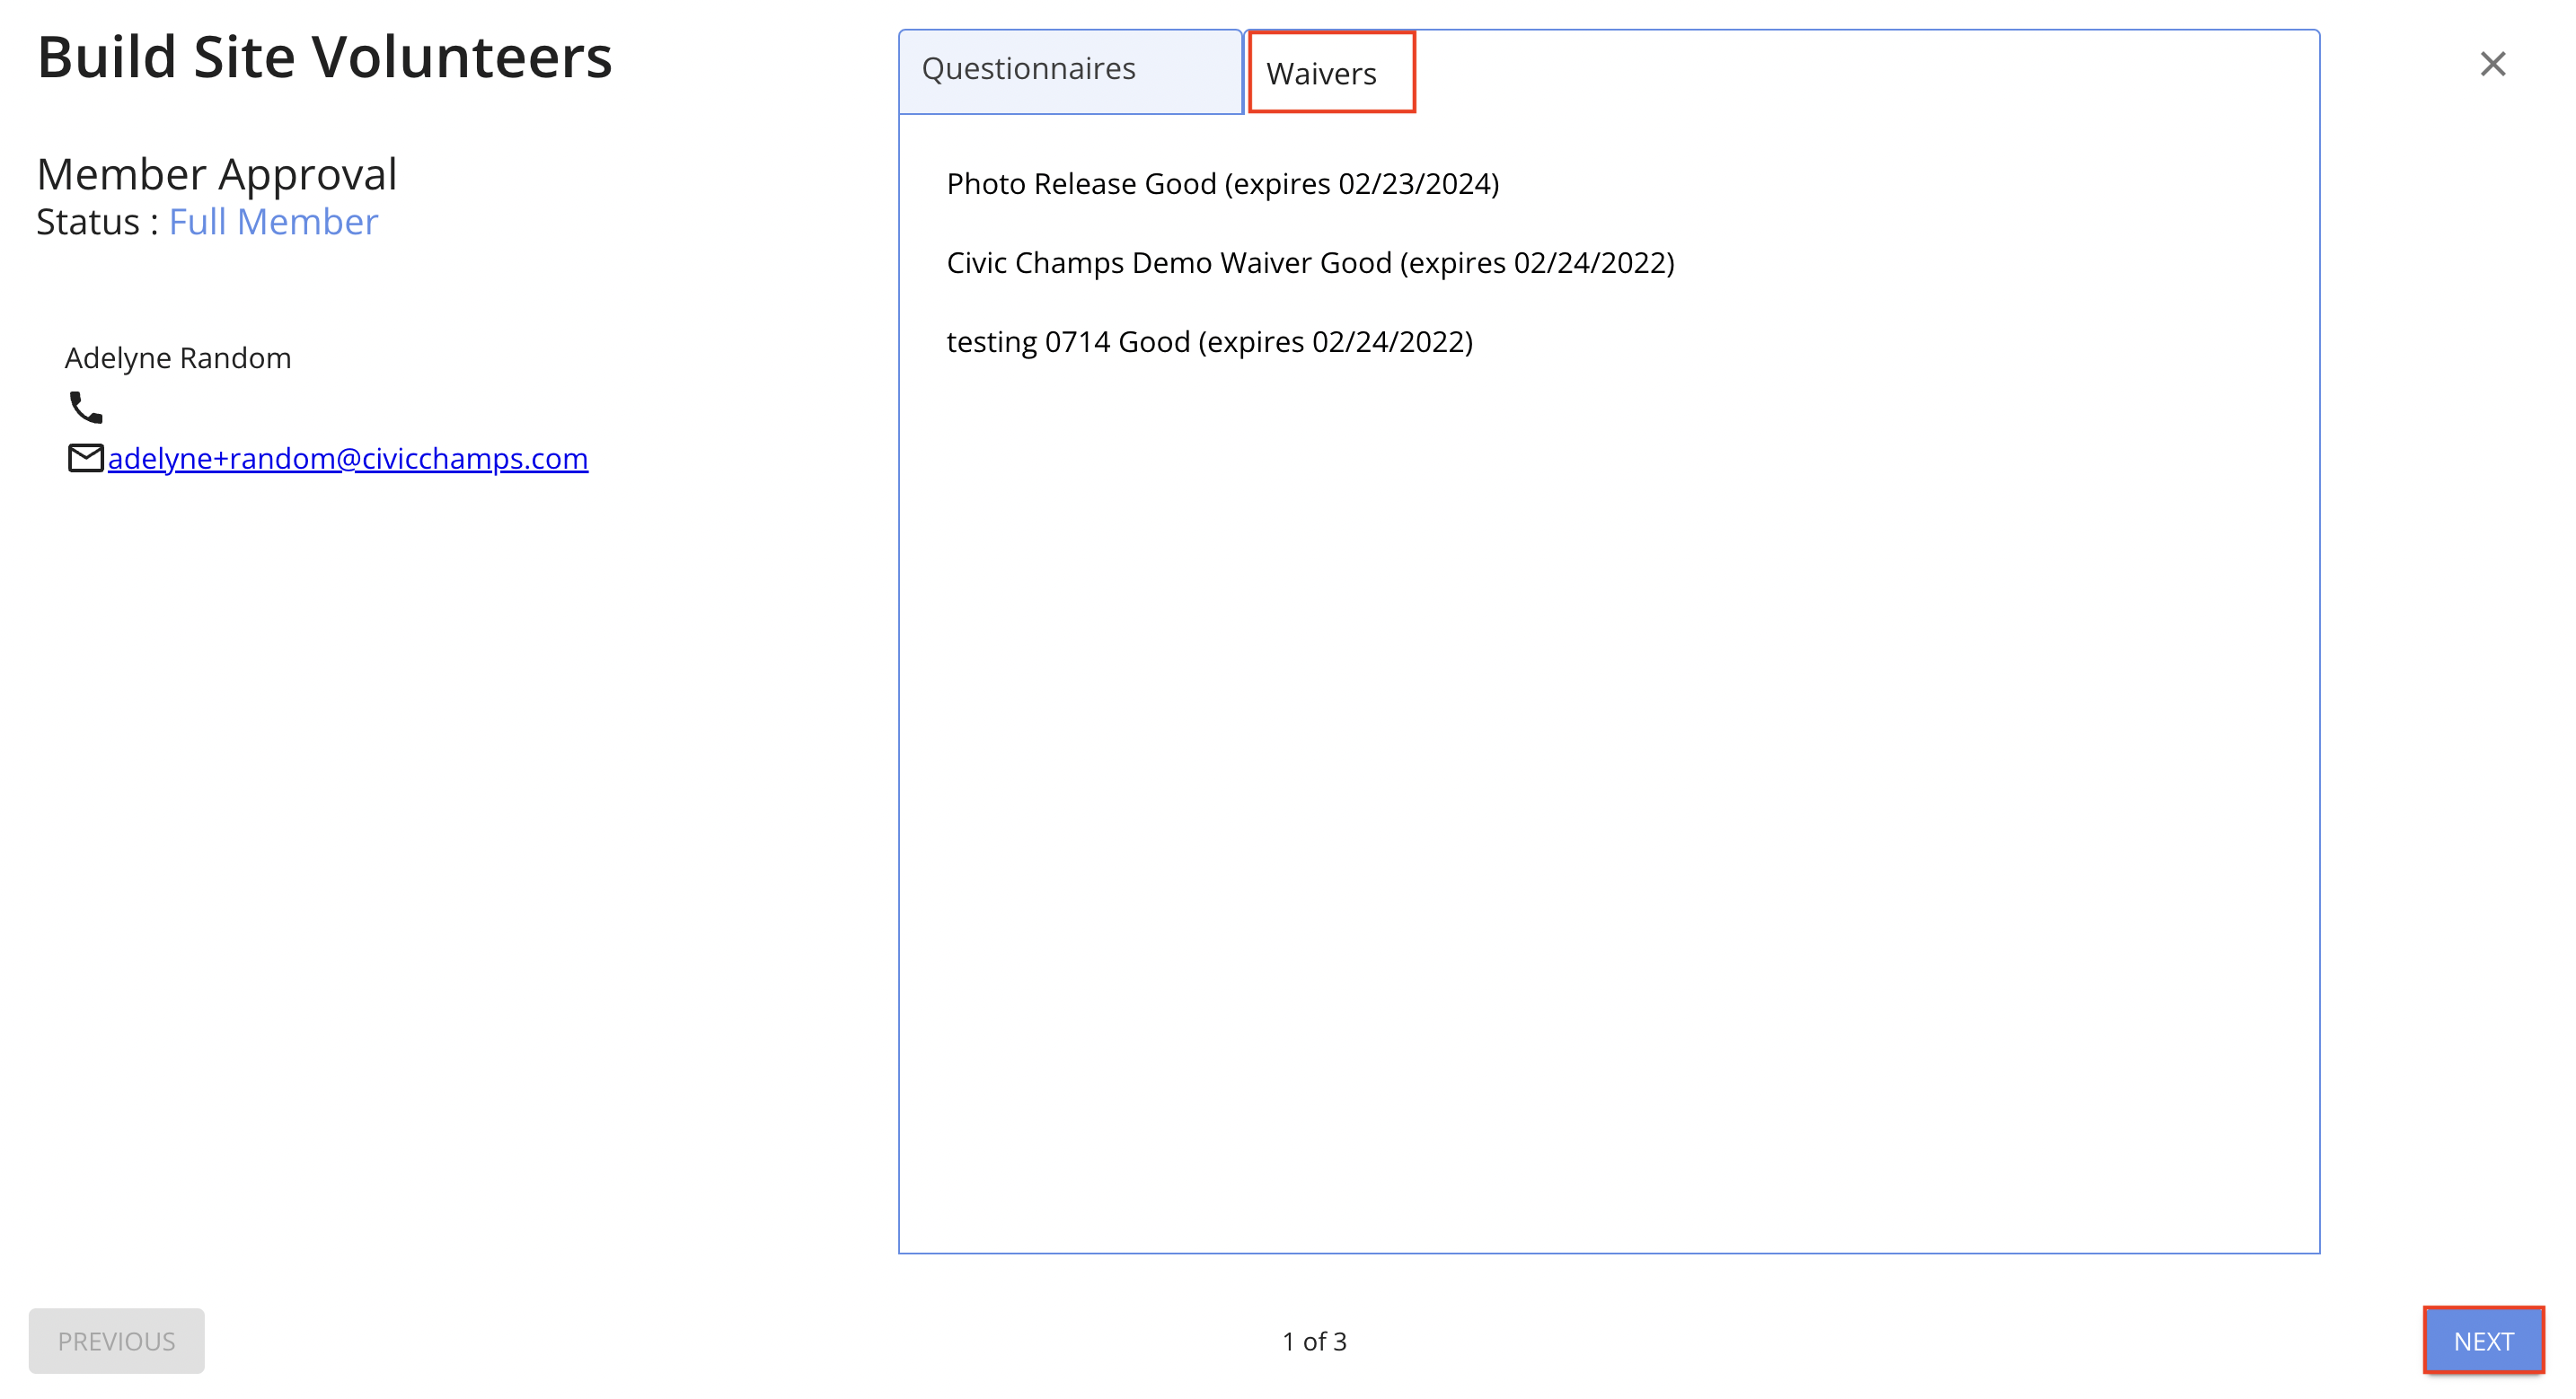Switch to the Questionnaires tab
Image resolution: width=2576 pixels, height=1399 pixels.
coord(1070,71)
